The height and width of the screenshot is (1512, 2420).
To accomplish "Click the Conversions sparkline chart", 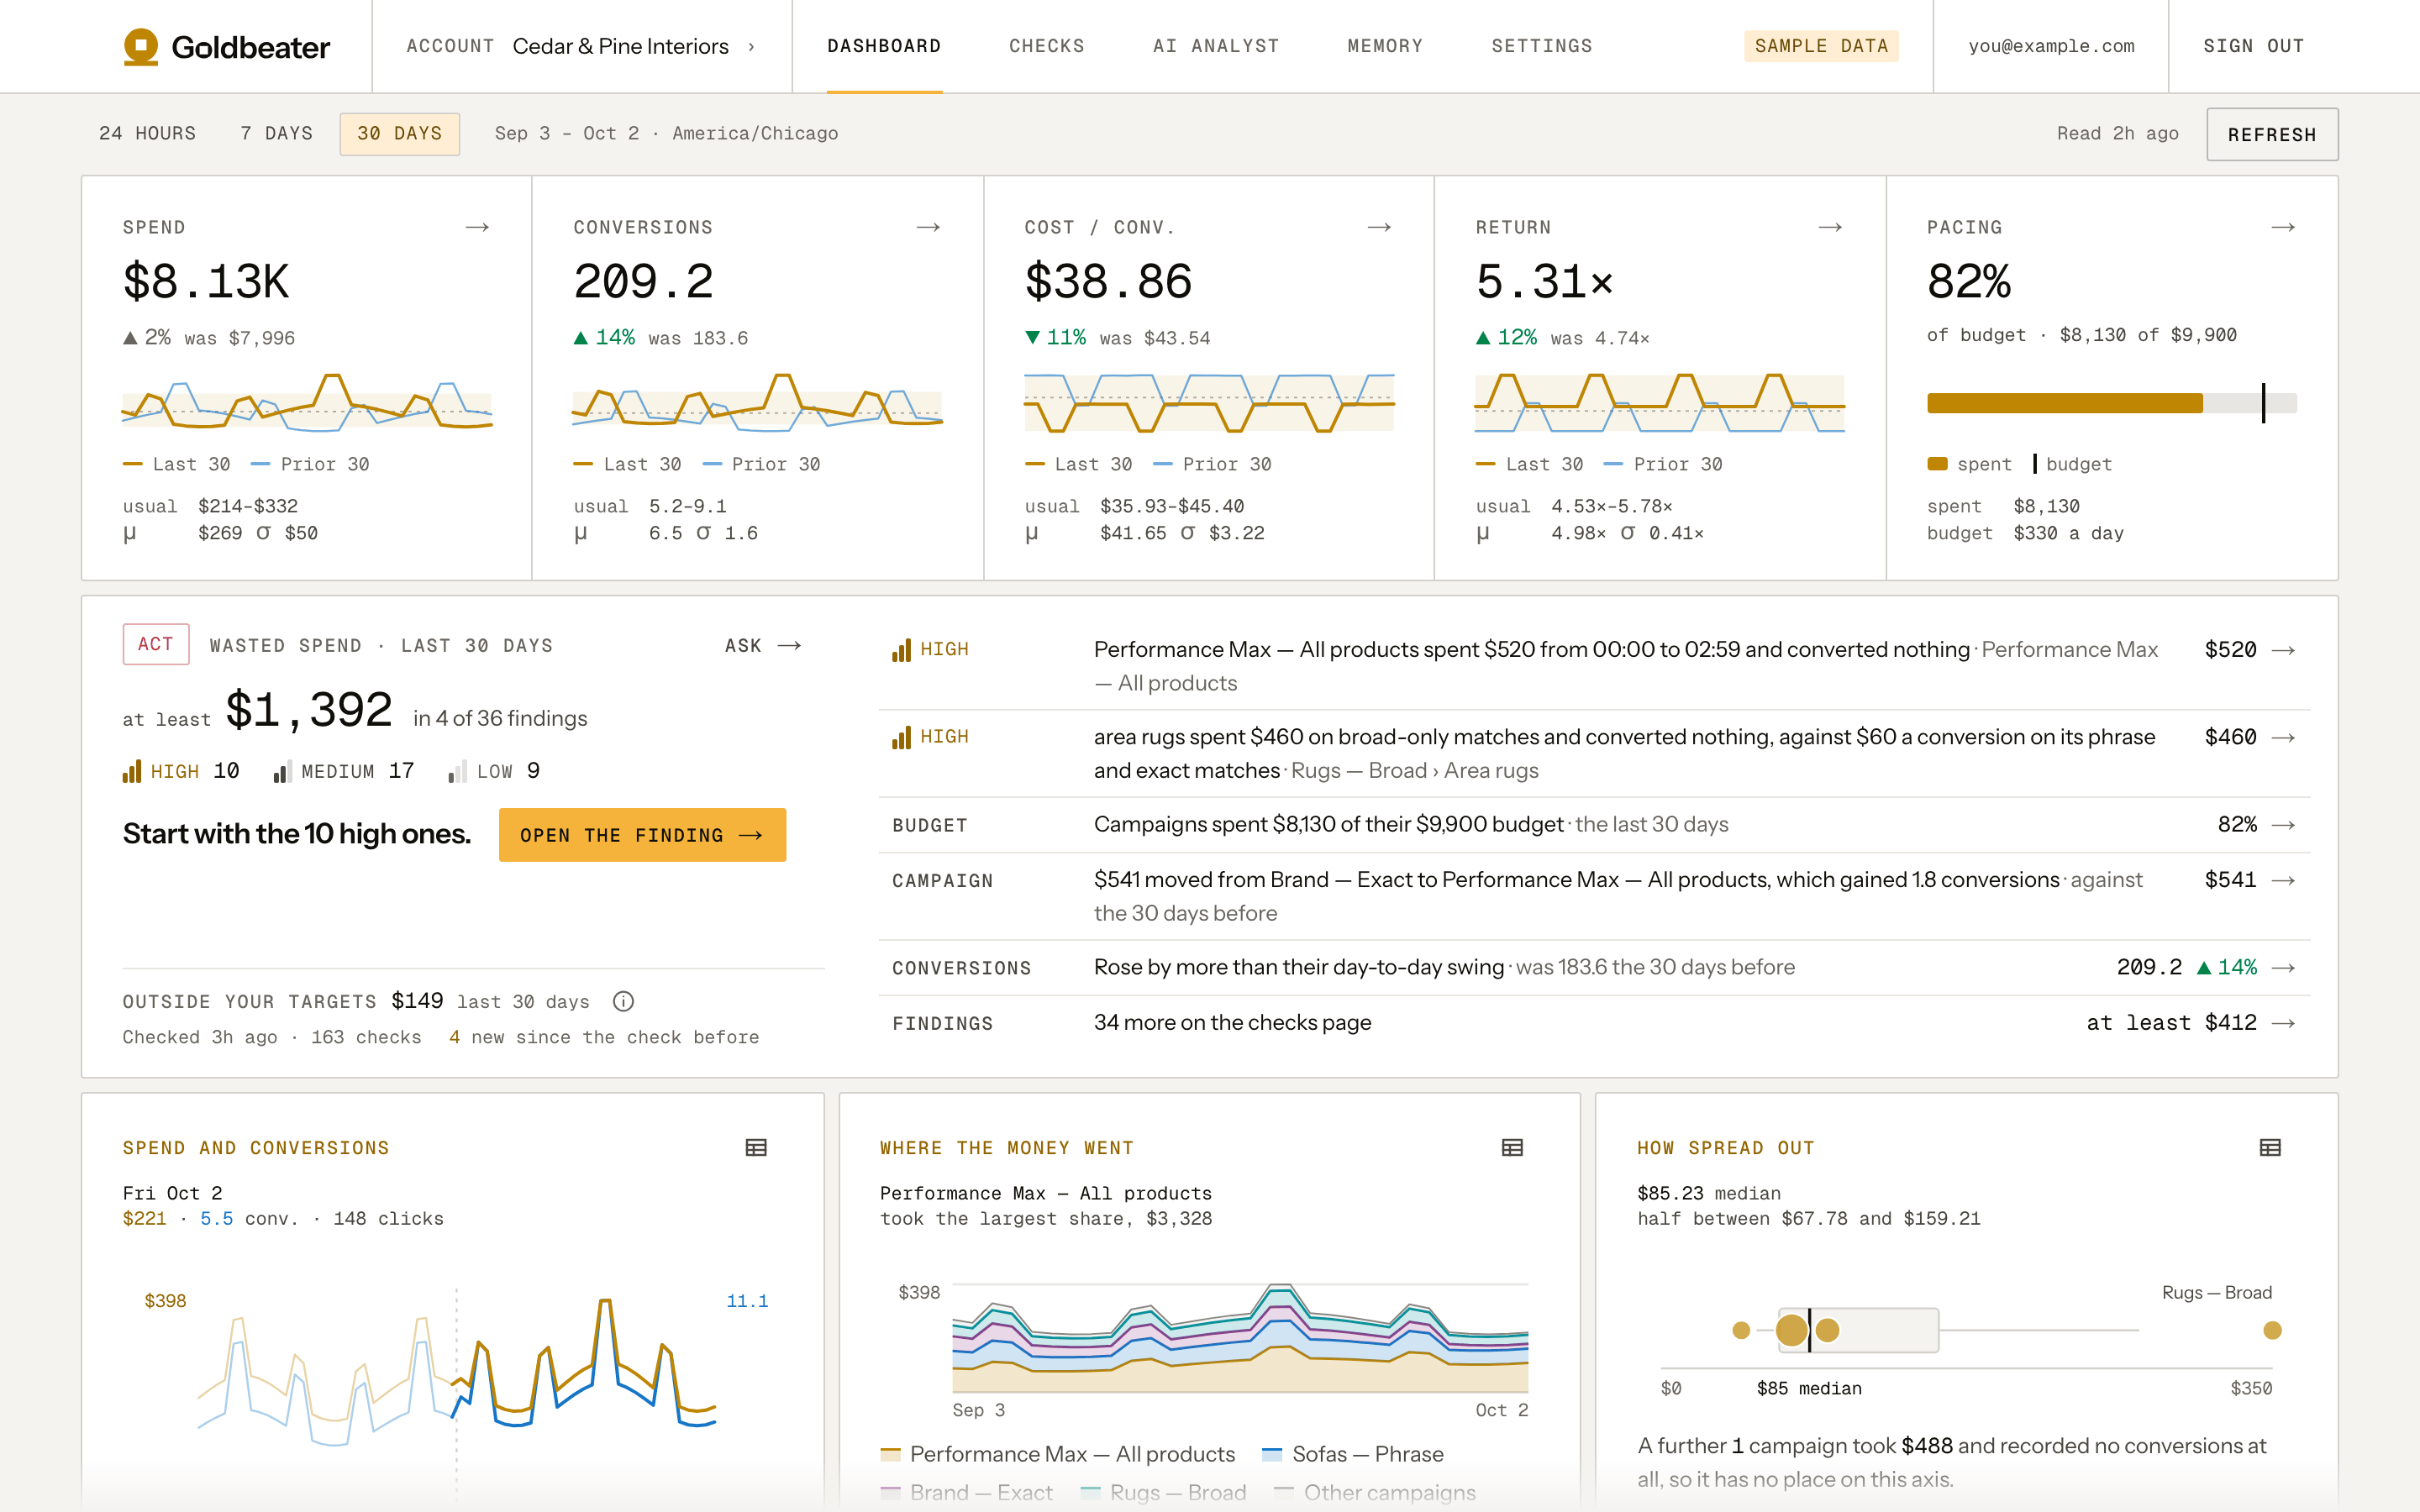I will (x=757, y=402).
